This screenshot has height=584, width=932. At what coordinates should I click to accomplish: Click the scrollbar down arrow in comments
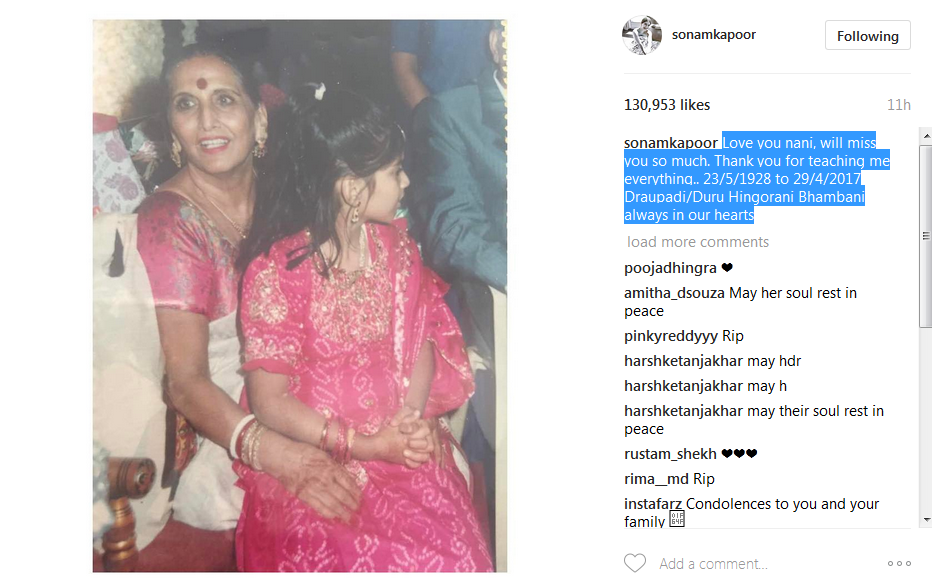point(926,520)
